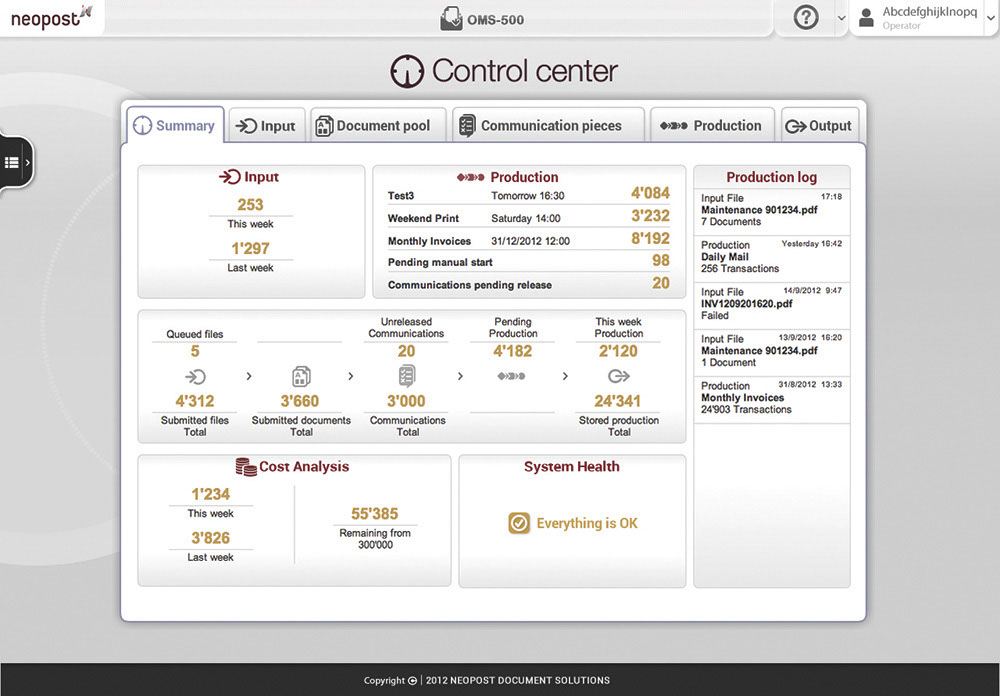Click the Cost Analysis coins icon

click(246, 467)
